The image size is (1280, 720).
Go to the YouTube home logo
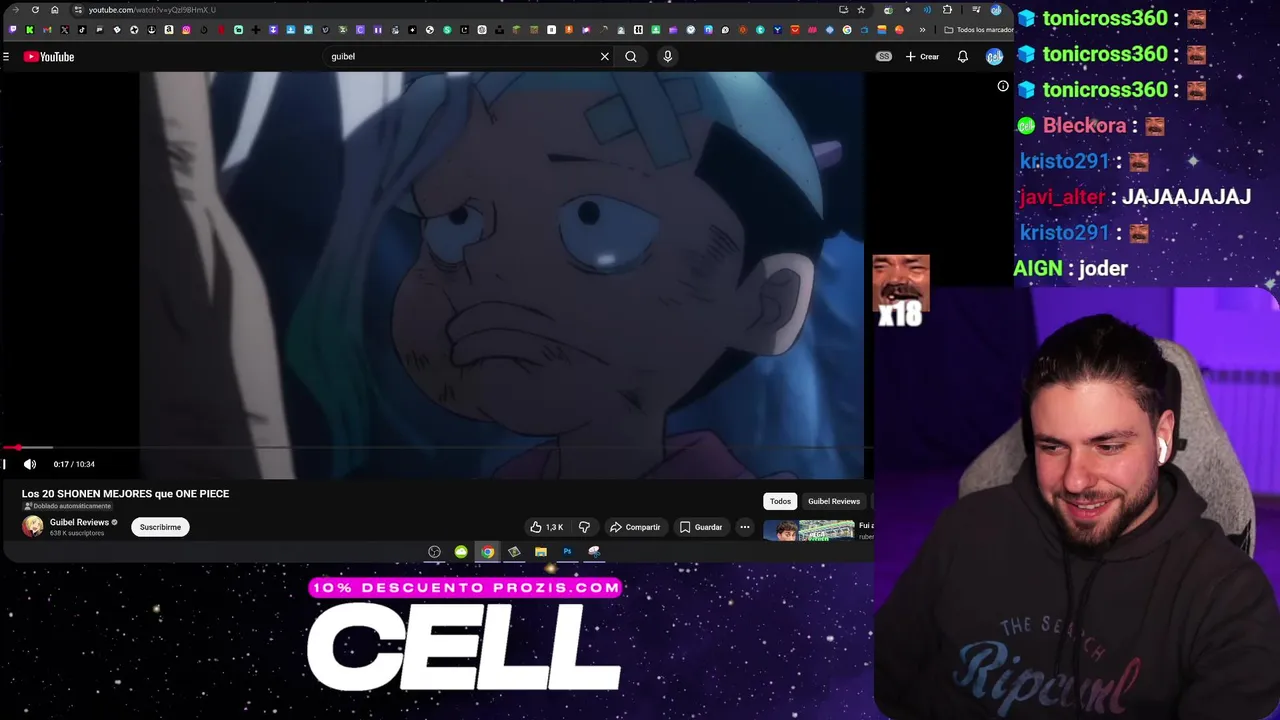point(49,57)
